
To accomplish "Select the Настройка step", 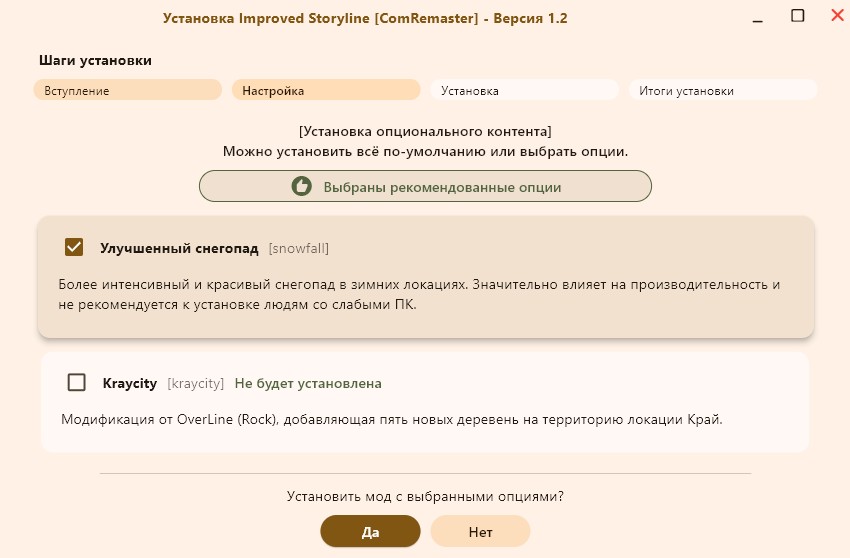I will click(x=325, y=90).
